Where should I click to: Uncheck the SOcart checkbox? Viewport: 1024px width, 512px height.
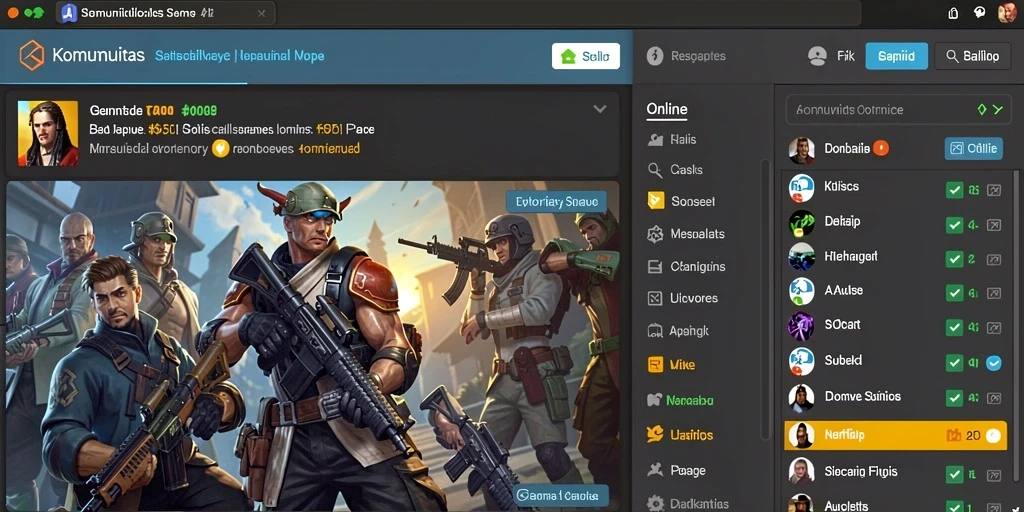click(955, 327)
